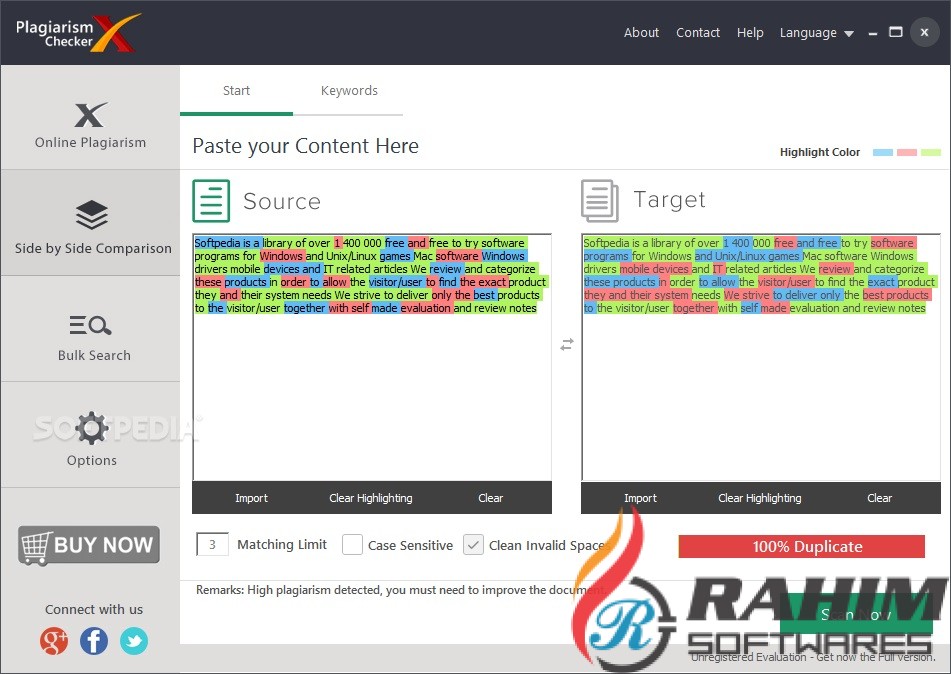Open the About menu item

click(x=641, y=33)
